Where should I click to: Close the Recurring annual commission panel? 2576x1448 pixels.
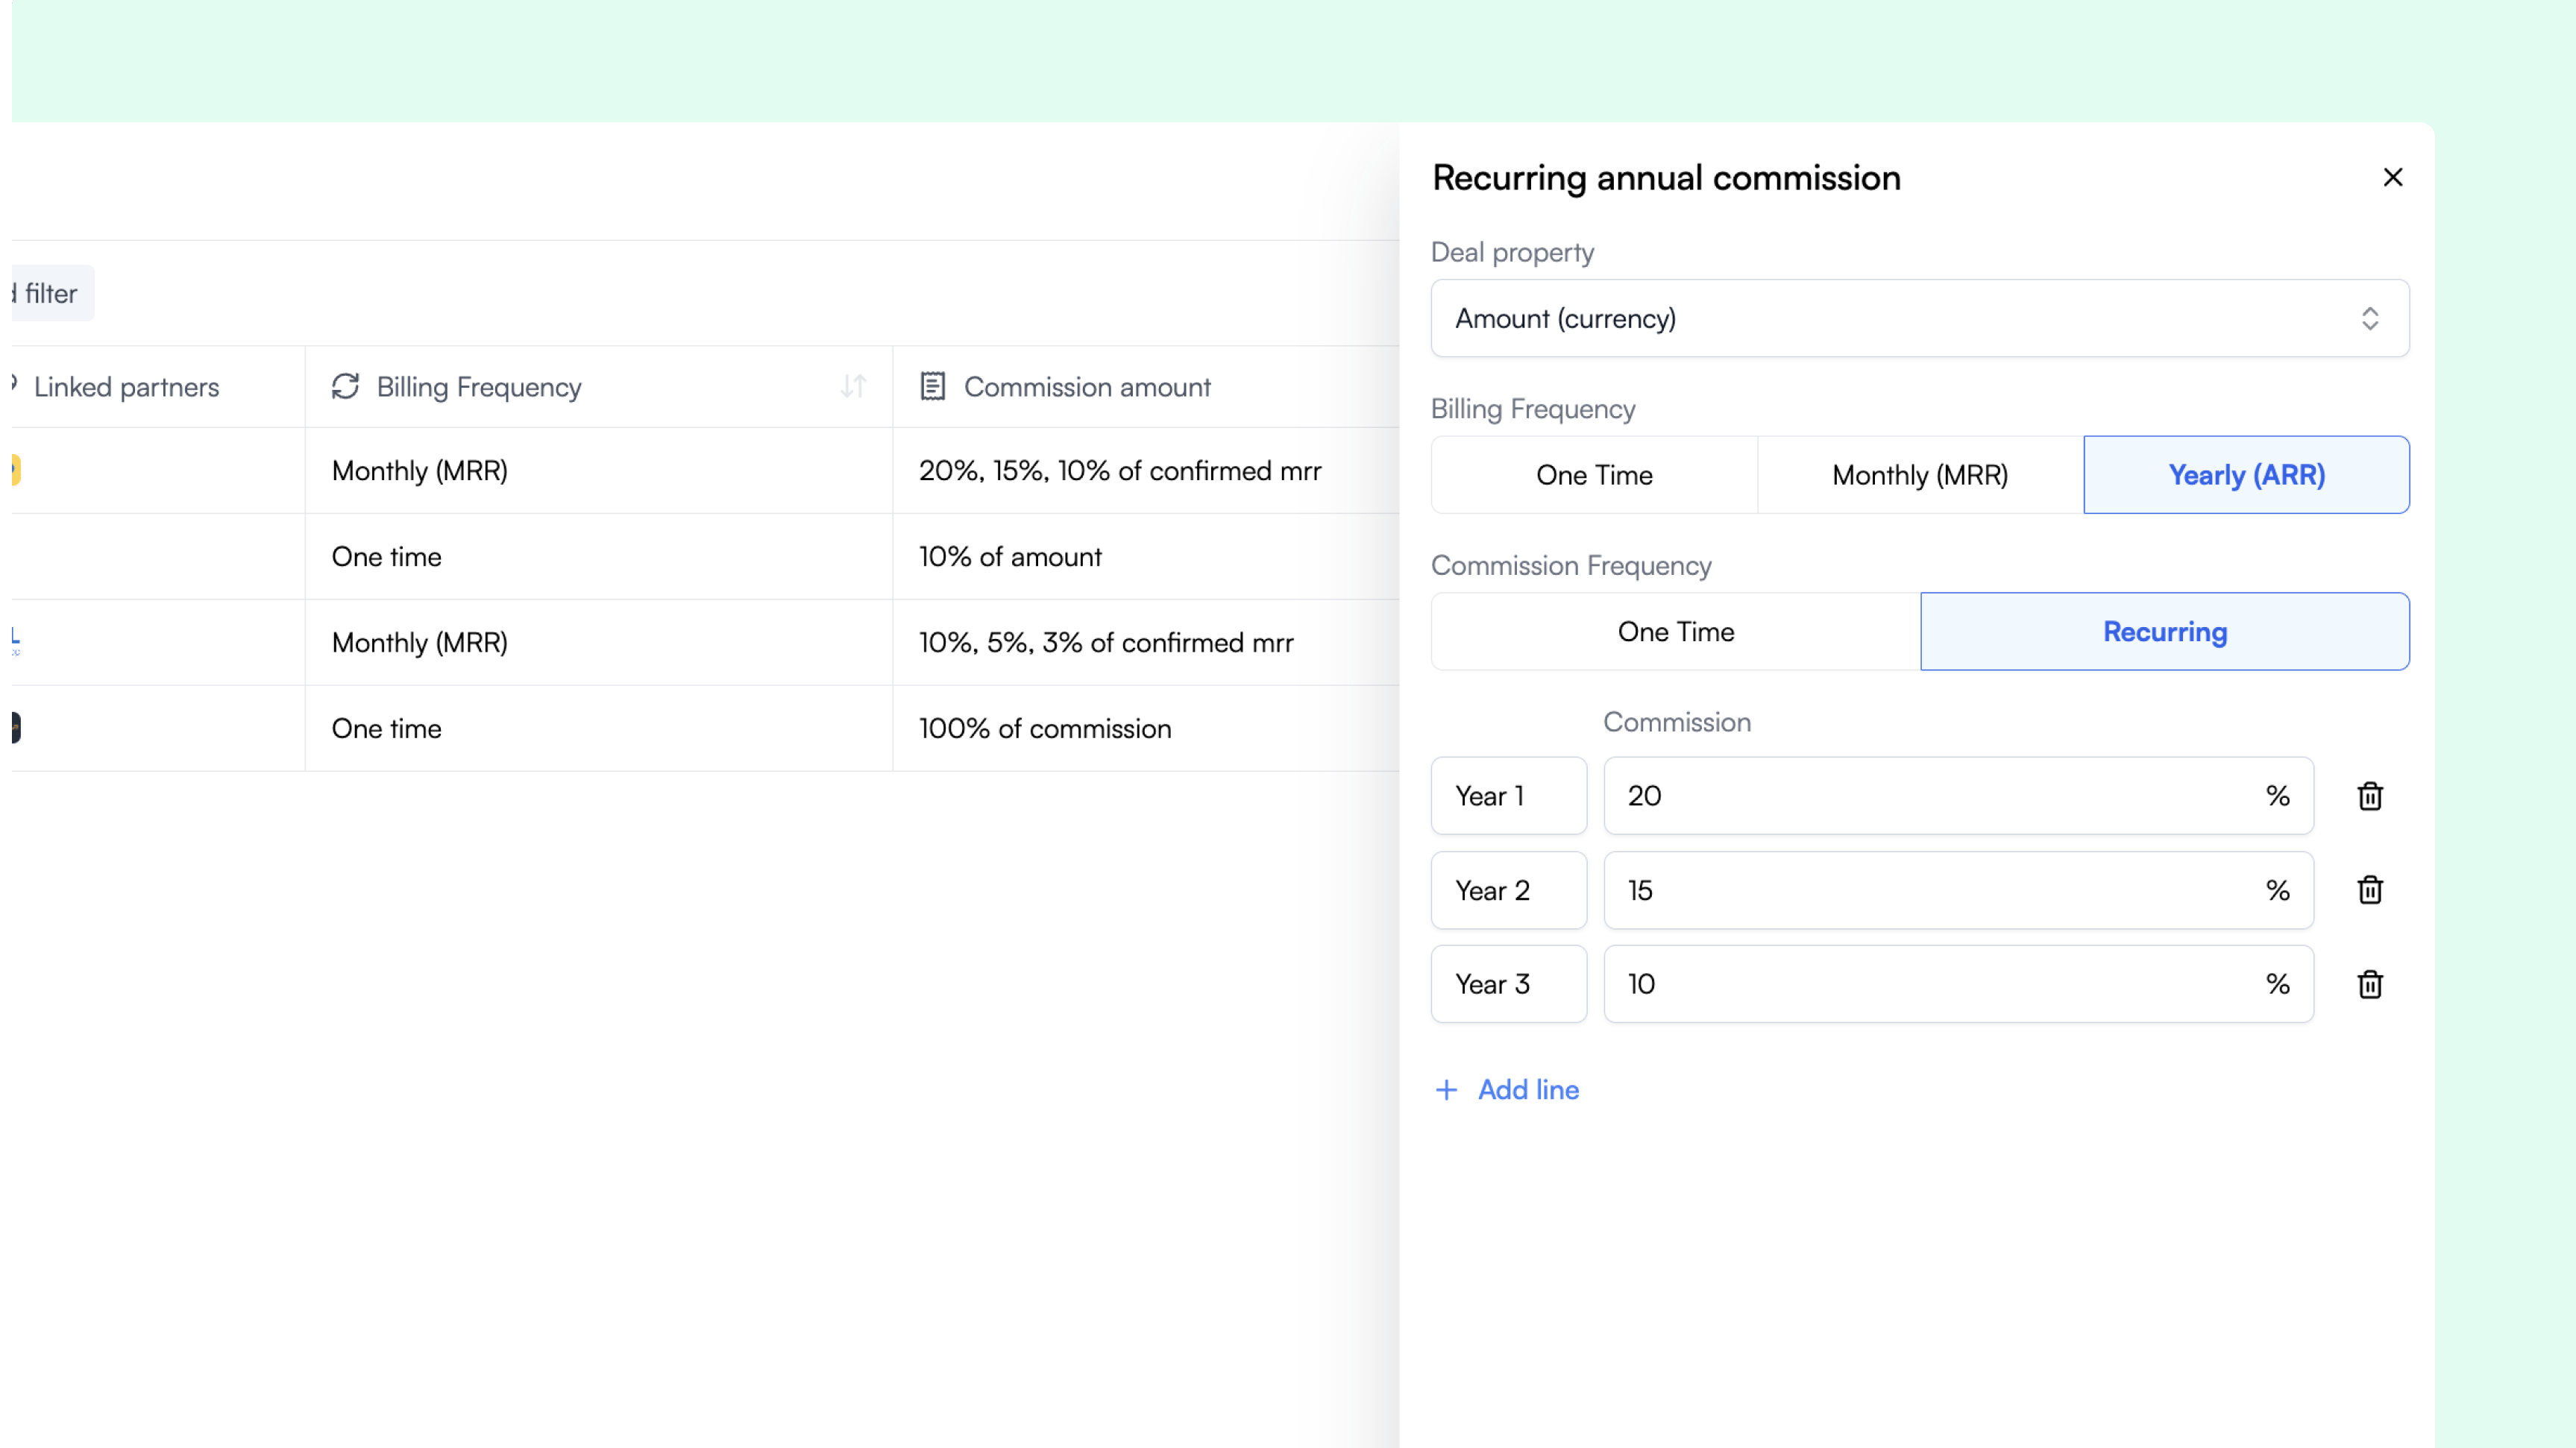pos(2392,177)
